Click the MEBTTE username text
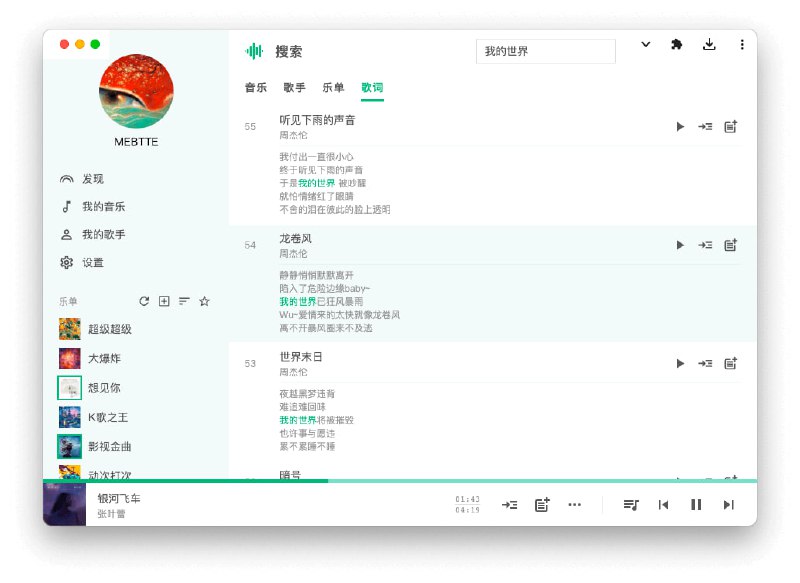The width and height of the screenshot is (800, 583). click(x=136, y=142)
